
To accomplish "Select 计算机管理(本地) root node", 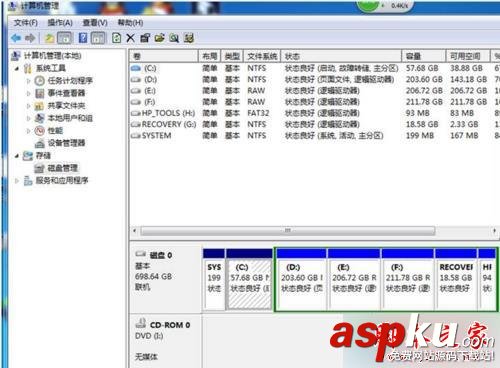I will (x=52, y=56).
